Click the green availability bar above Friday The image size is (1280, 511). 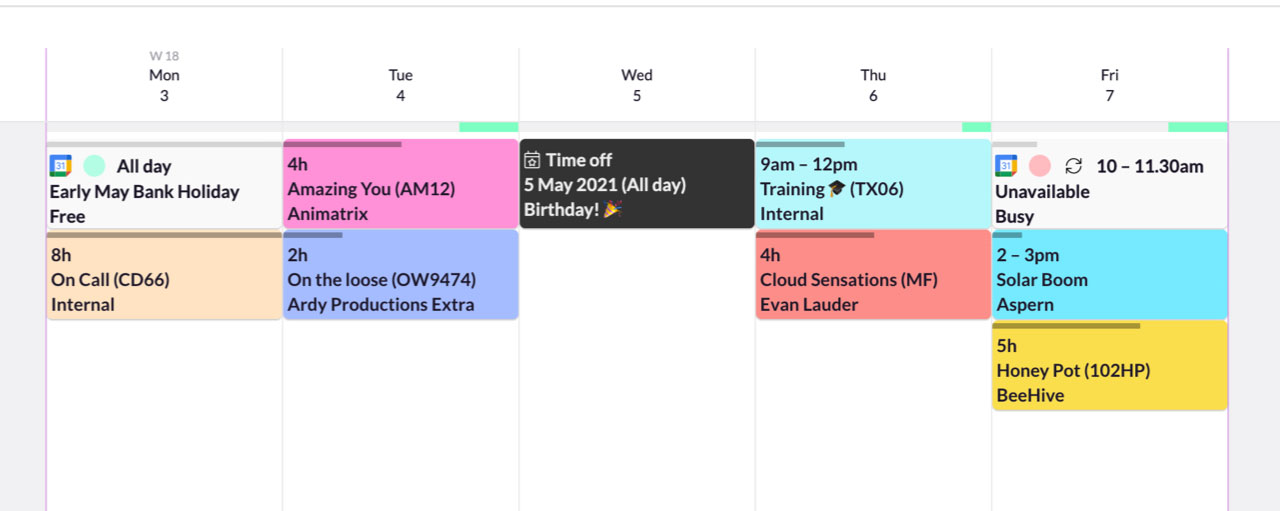[1197, 127]
